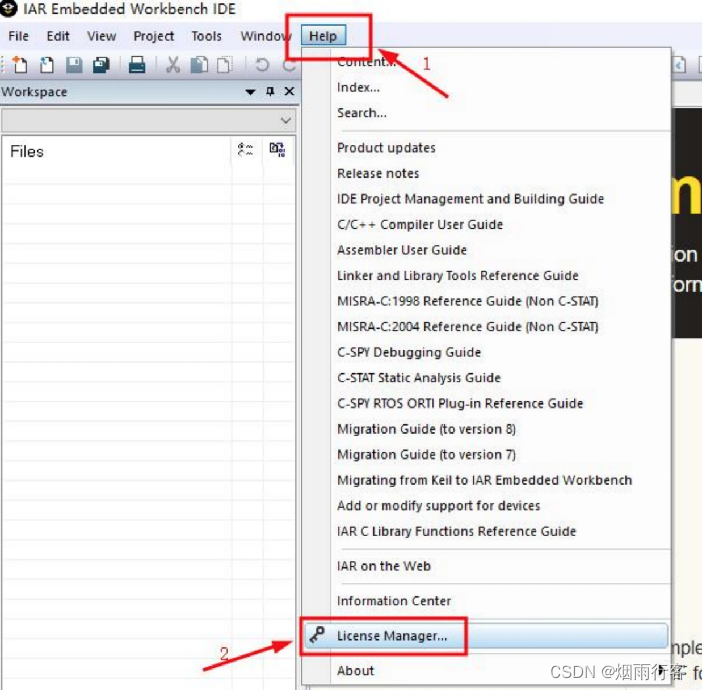Create a new document via toolbar icon
Viewport: 702px width, 690px height.
tap(19, 64)
